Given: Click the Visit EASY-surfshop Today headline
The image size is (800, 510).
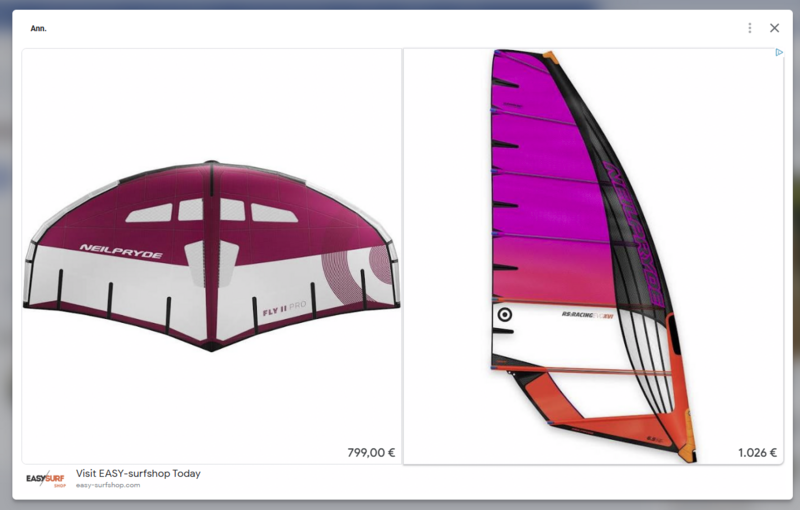Looking at the screenshot, I should (138, 473).
